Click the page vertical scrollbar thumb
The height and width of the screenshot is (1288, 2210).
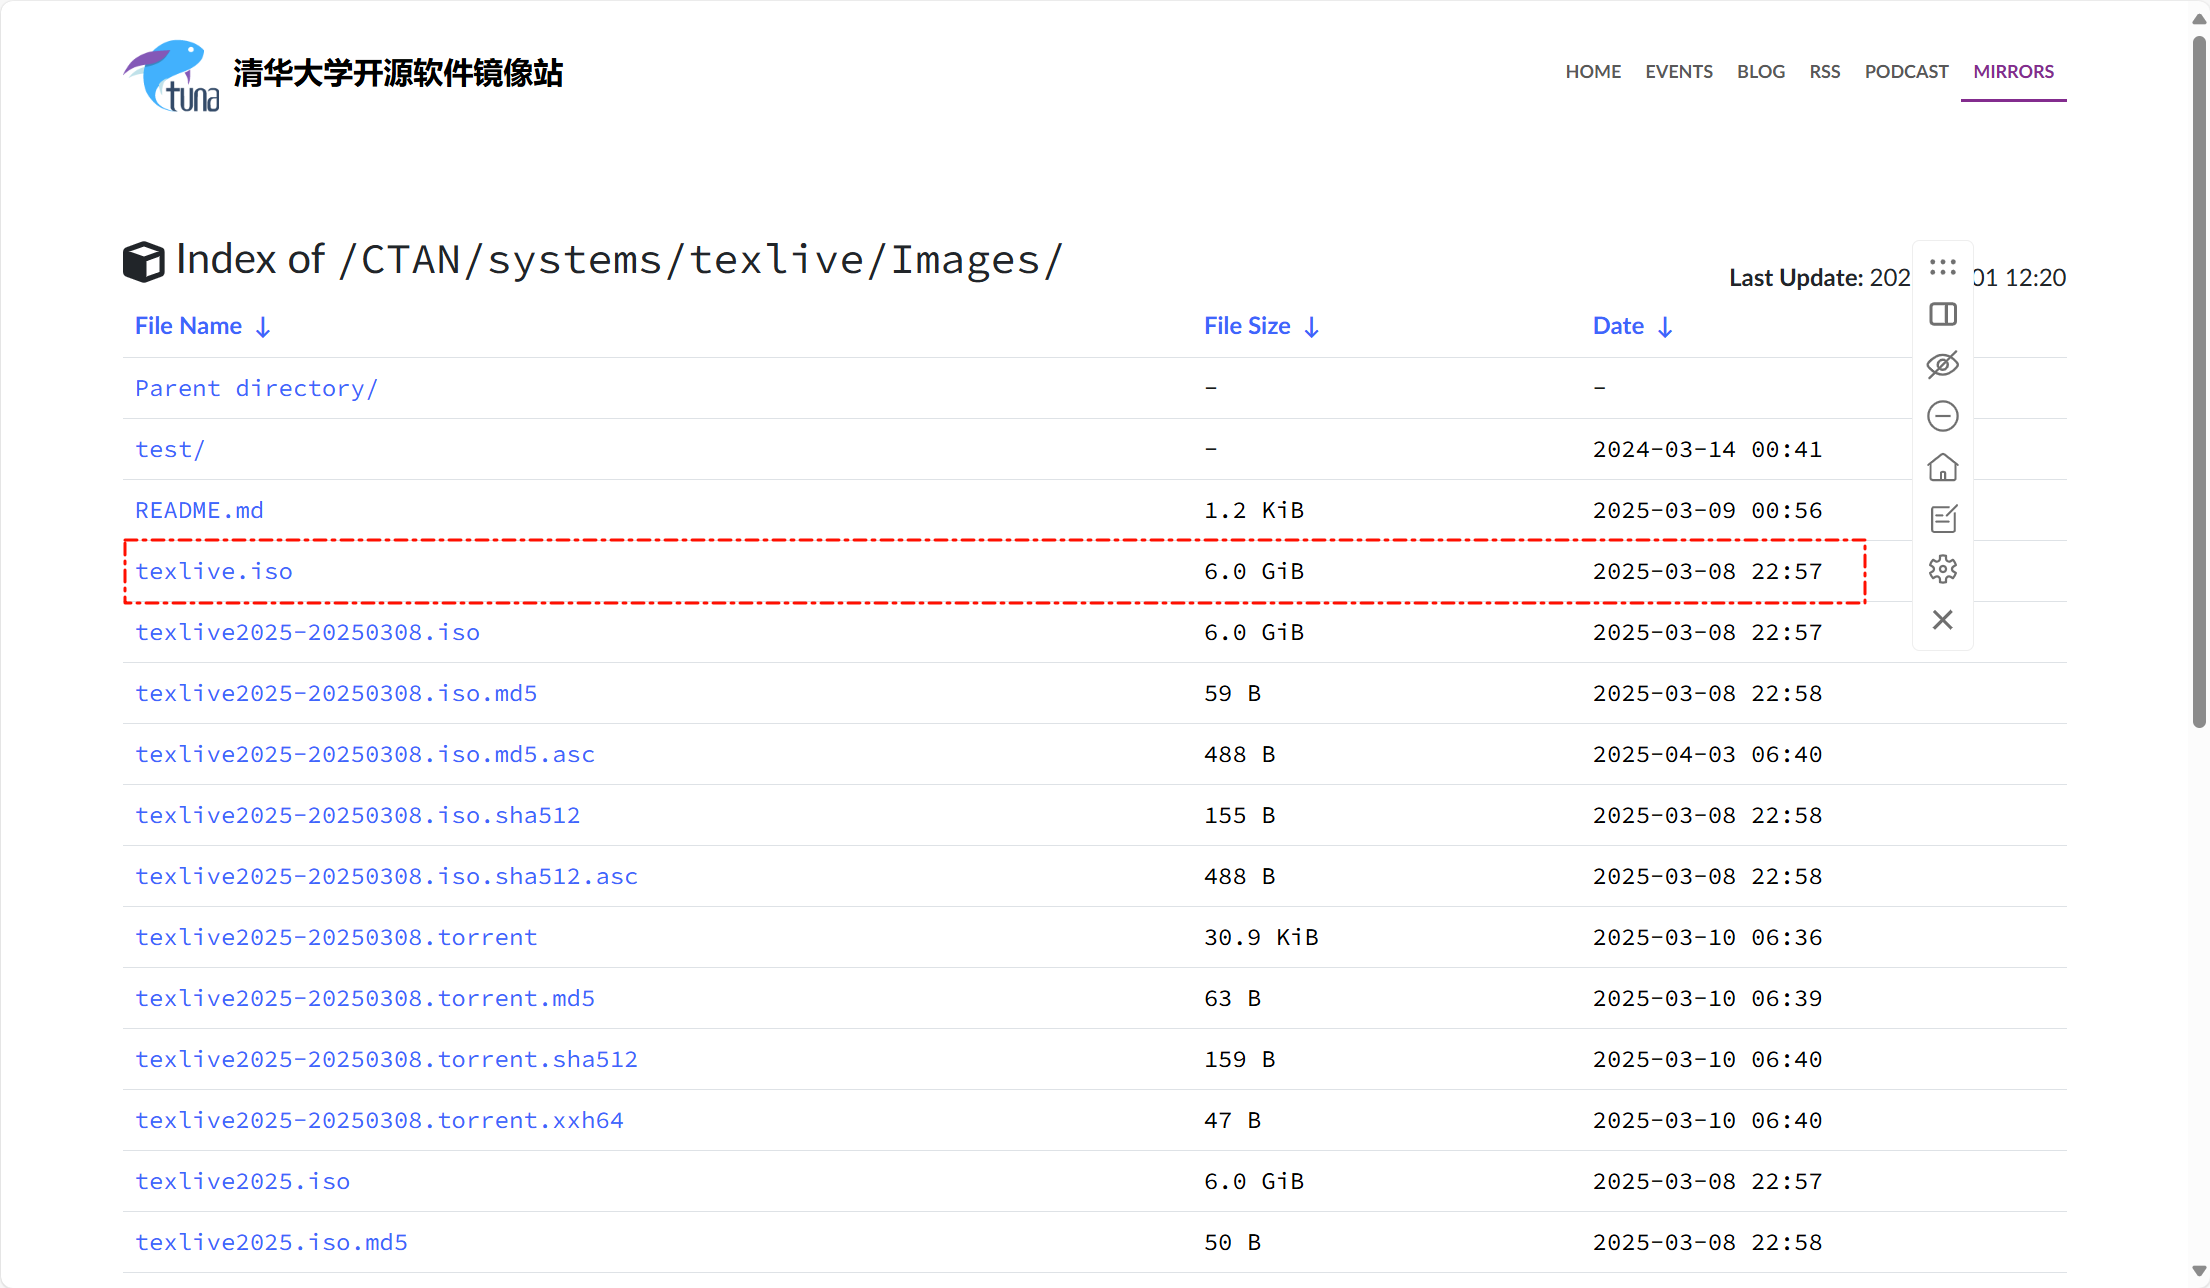[2198, 380]
